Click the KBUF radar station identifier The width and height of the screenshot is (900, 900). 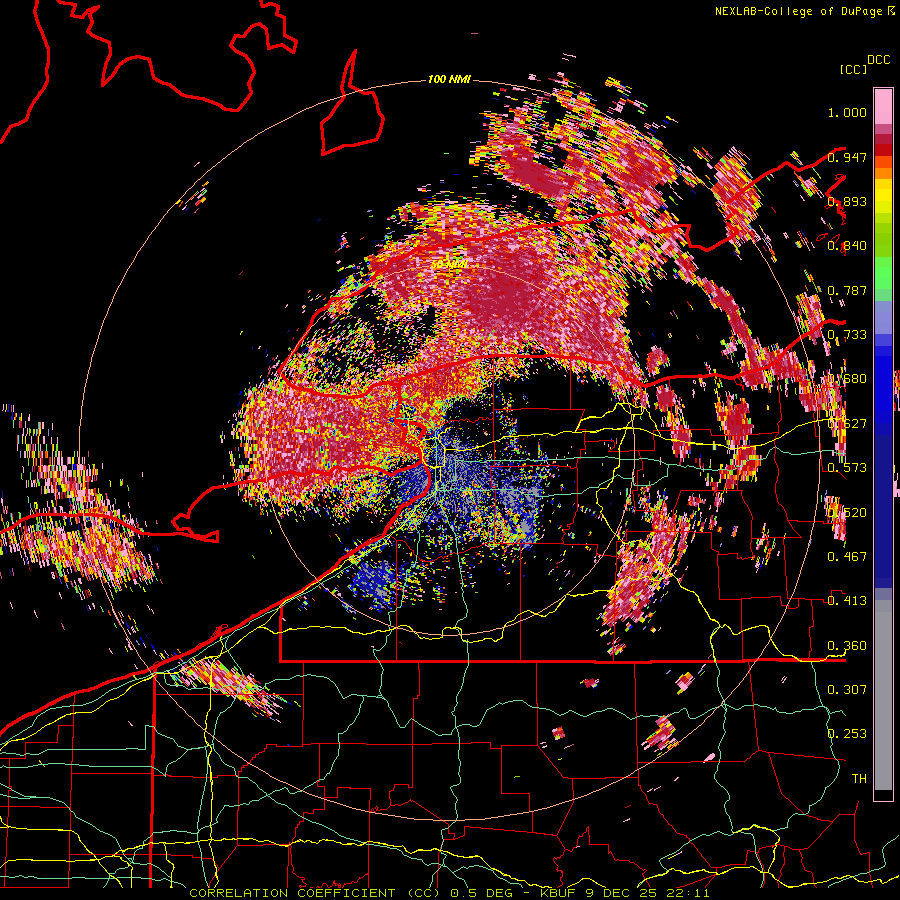[x=559, y=893]
